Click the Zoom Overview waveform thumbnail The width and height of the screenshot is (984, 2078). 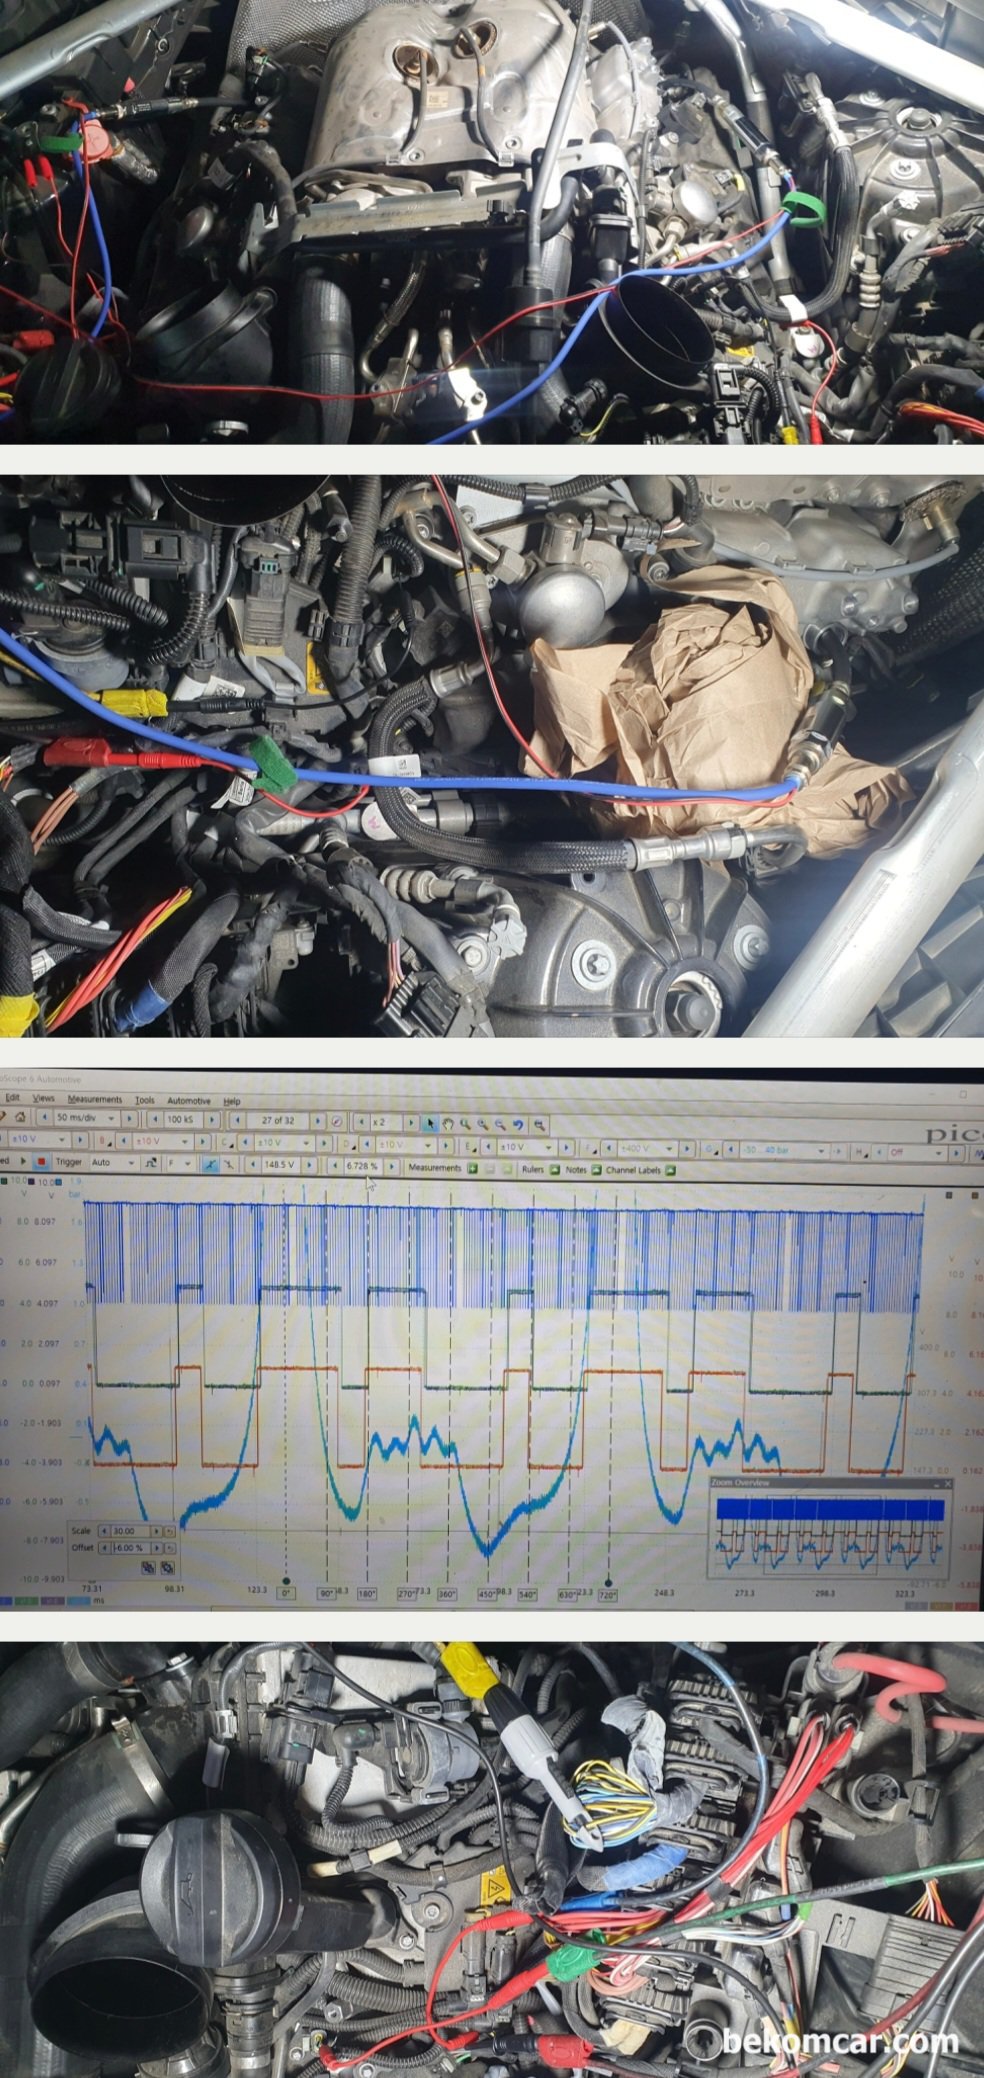(x=830, y=1535)
